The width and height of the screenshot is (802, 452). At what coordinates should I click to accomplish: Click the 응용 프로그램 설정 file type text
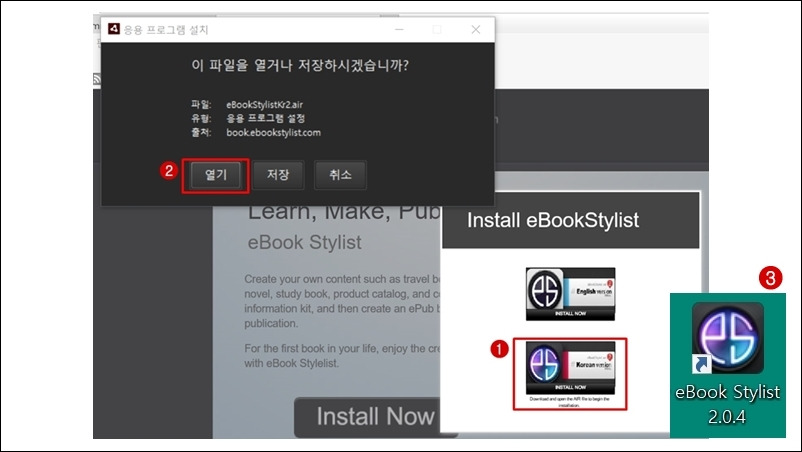pos(265,119)
